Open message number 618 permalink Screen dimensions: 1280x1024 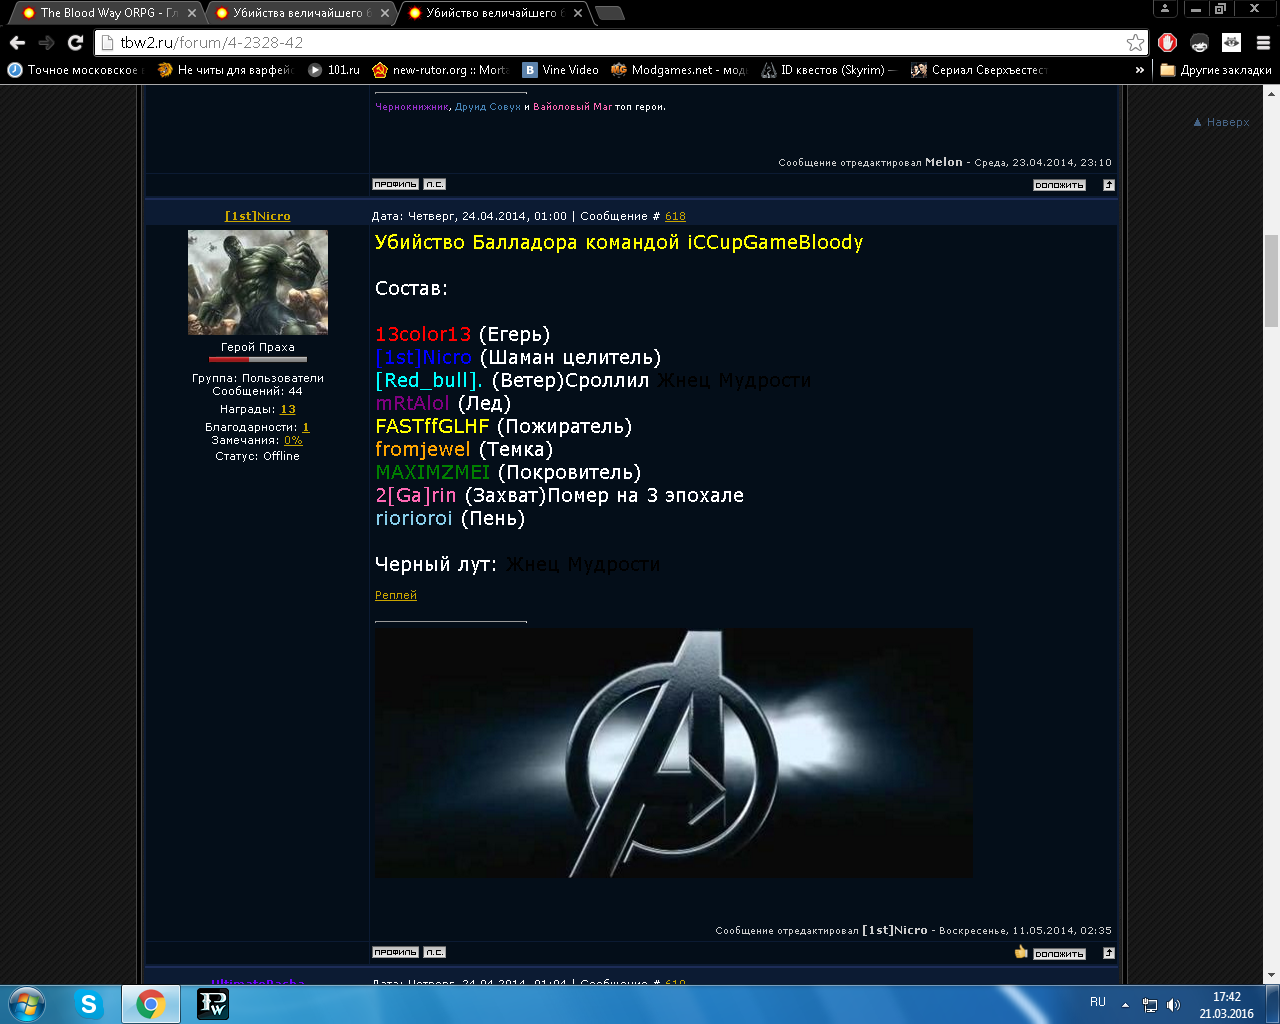pos(675,216)
